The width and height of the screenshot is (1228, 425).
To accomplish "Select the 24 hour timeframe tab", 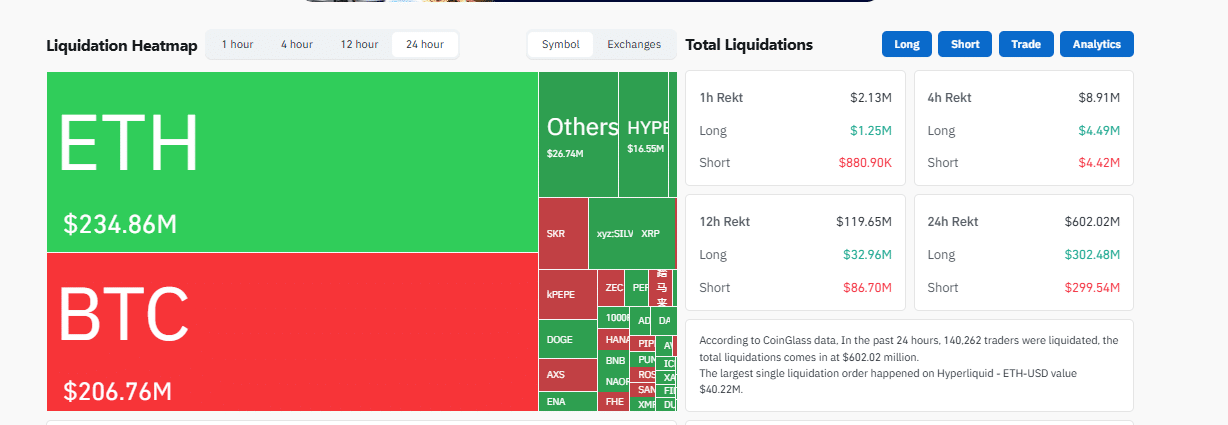I will [425, 45].
